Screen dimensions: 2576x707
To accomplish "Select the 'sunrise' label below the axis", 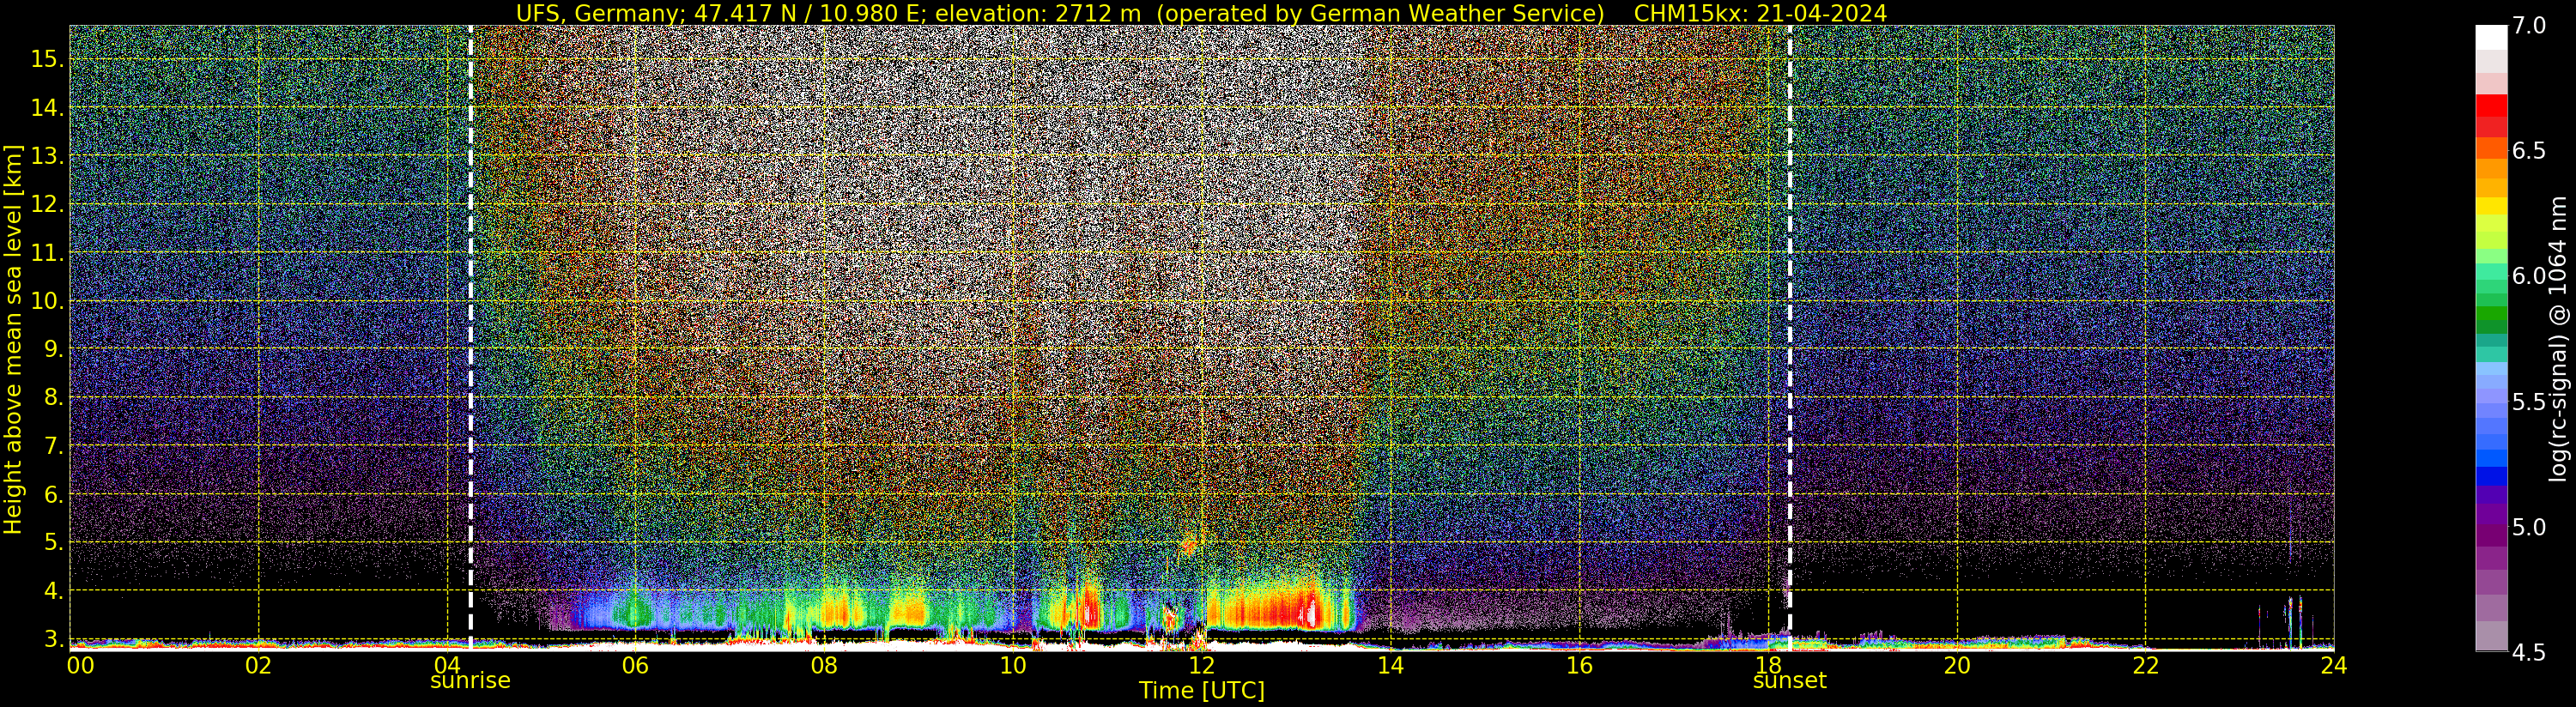I will pyautogui.click(x=470, y=681).
